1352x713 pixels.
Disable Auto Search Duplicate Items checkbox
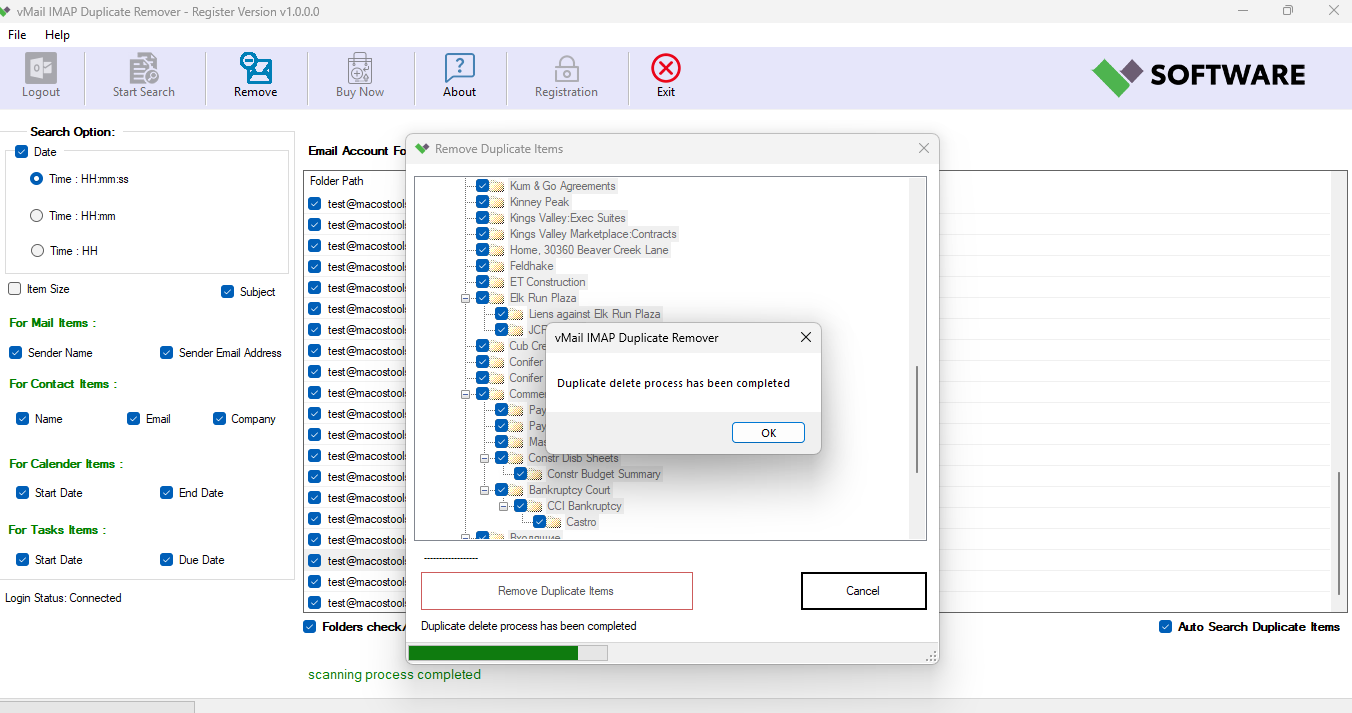coord(1165,627)
